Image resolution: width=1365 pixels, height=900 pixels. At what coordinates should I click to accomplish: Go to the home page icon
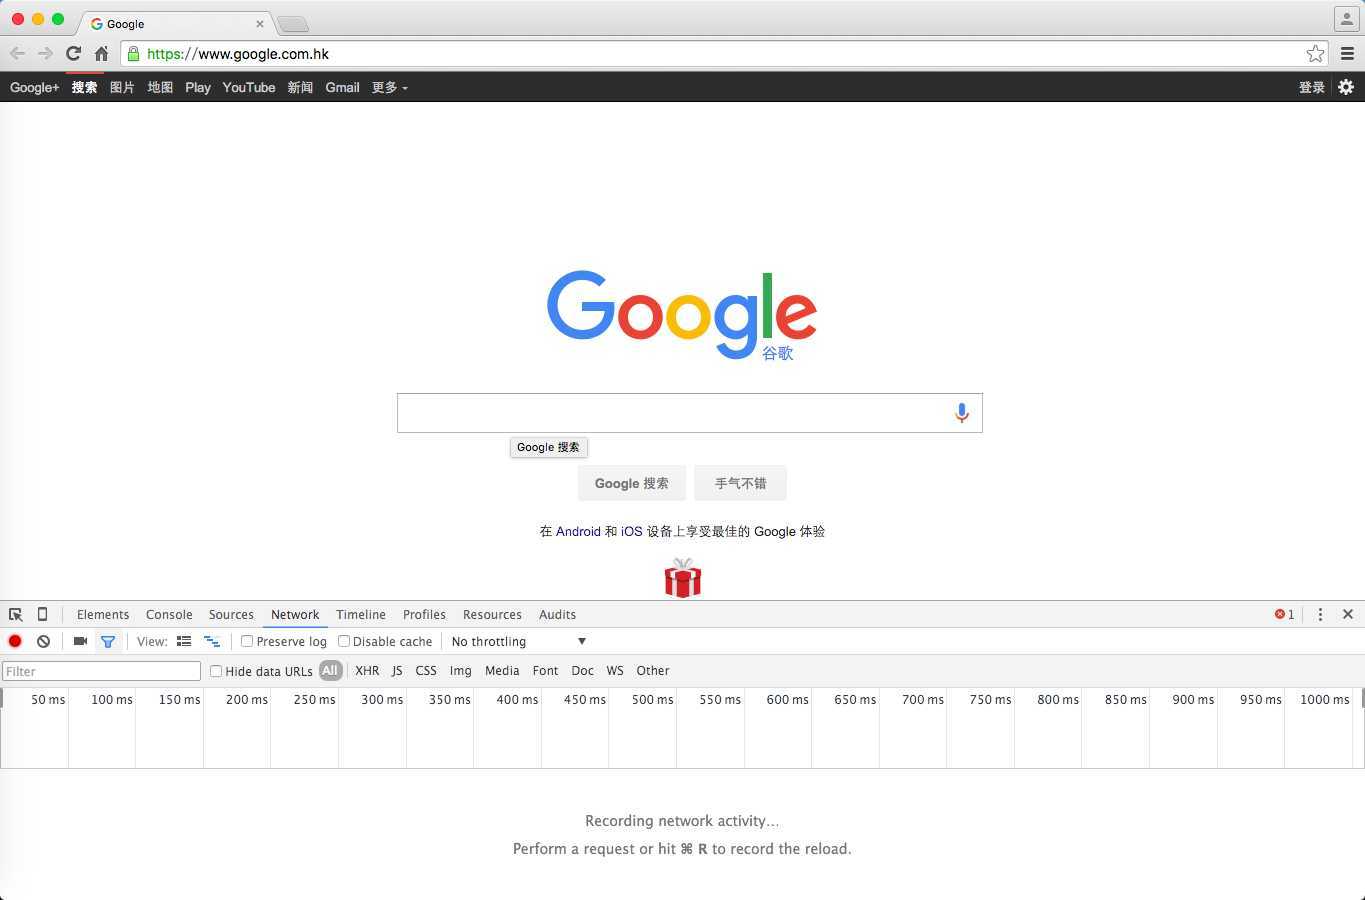pos(101,54)
